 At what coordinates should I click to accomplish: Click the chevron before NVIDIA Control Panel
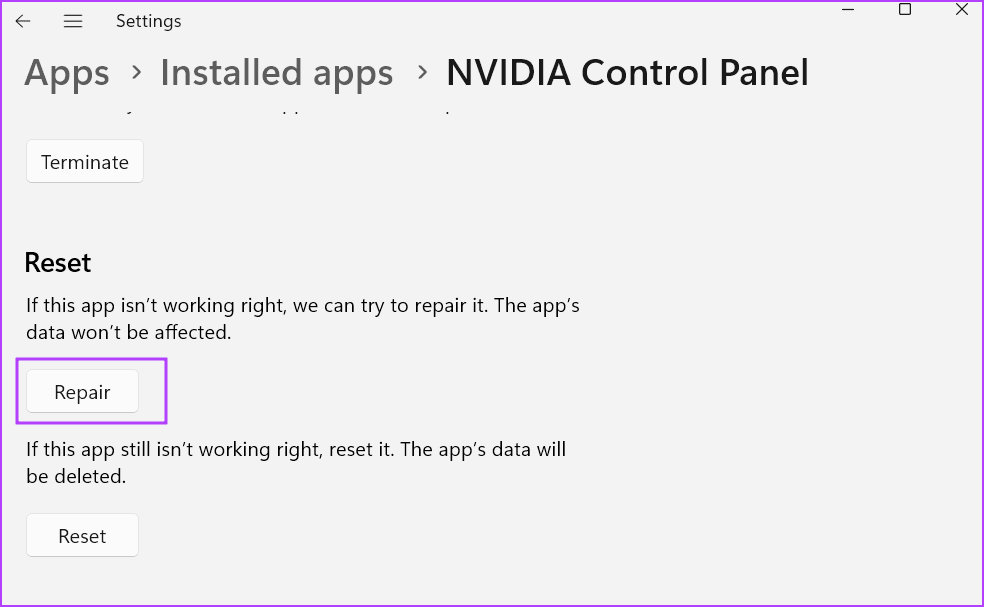click(x=423, y=73)
